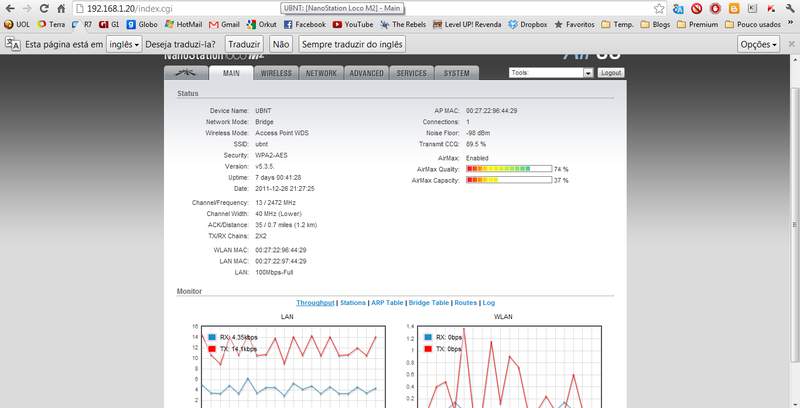This screenshot has height=408, width=800.
Task: Open the Throughput monitor link
Action: point(315,303)
